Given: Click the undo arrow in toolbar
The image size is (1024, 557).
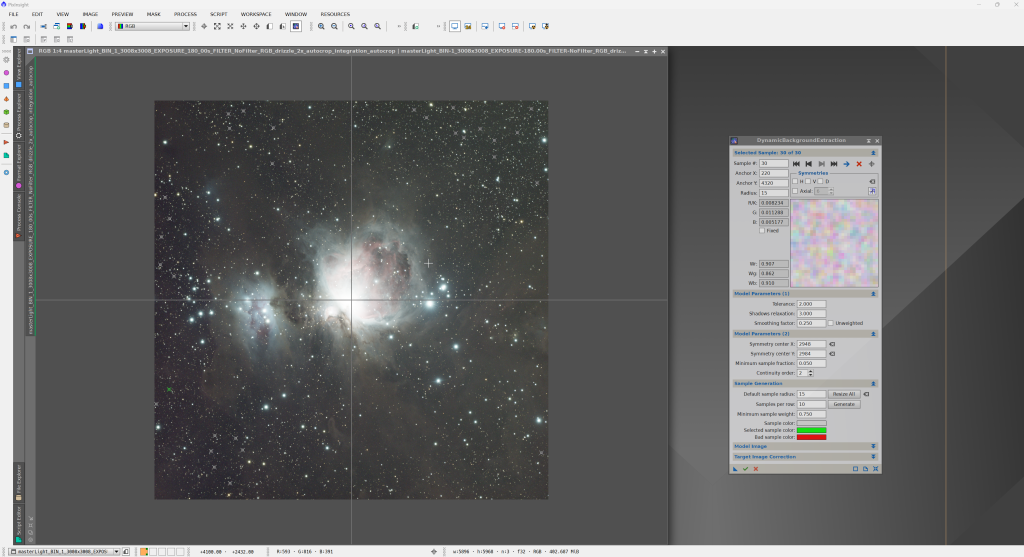Looking at the screenshot, I should coord(15,26).
